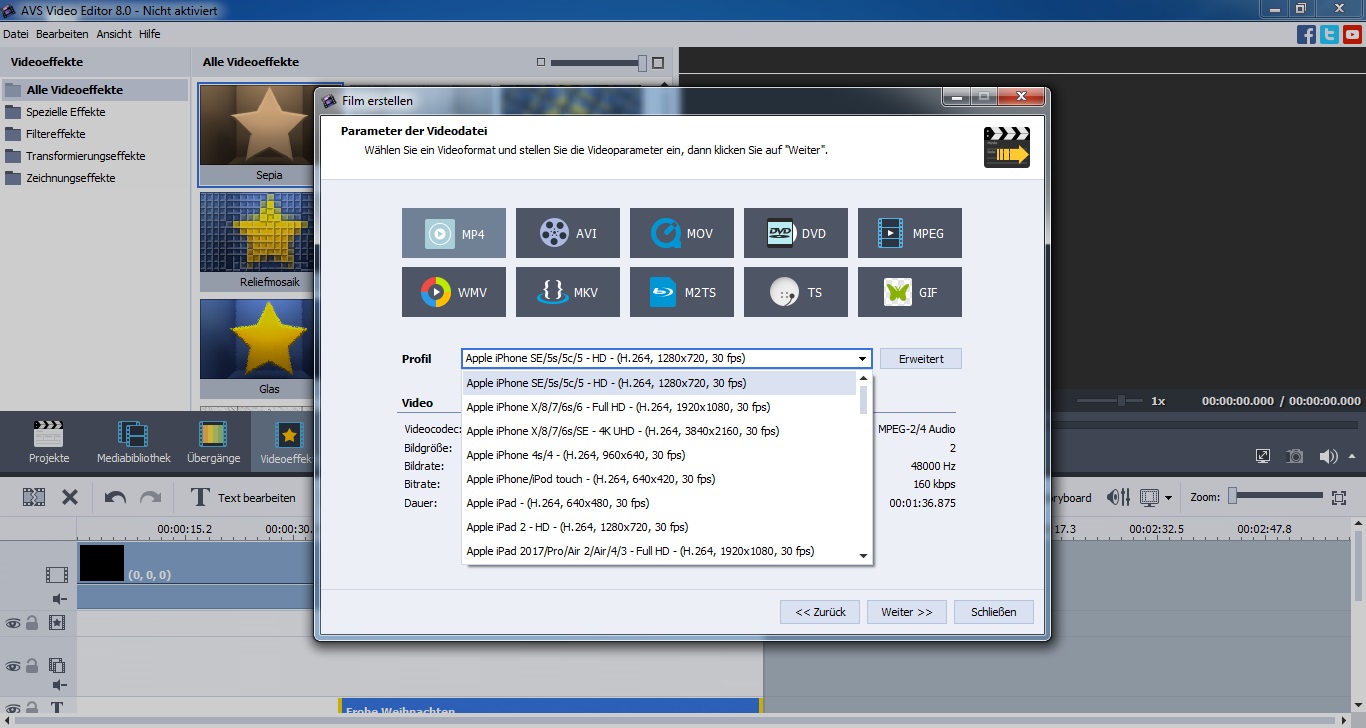Open the YouTube icon at top right
1366x728 pixels.
[1352, 35]
